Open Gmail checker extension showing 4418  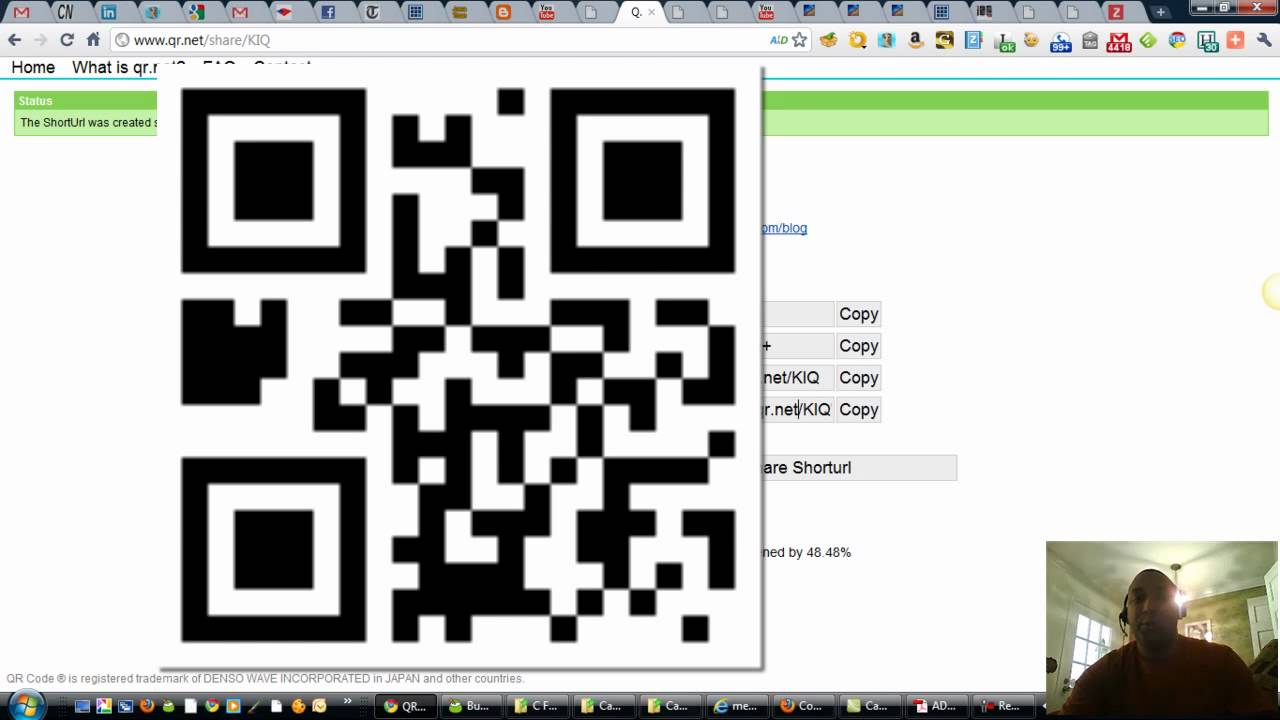pyautogui.click(x=1119, y=41)
